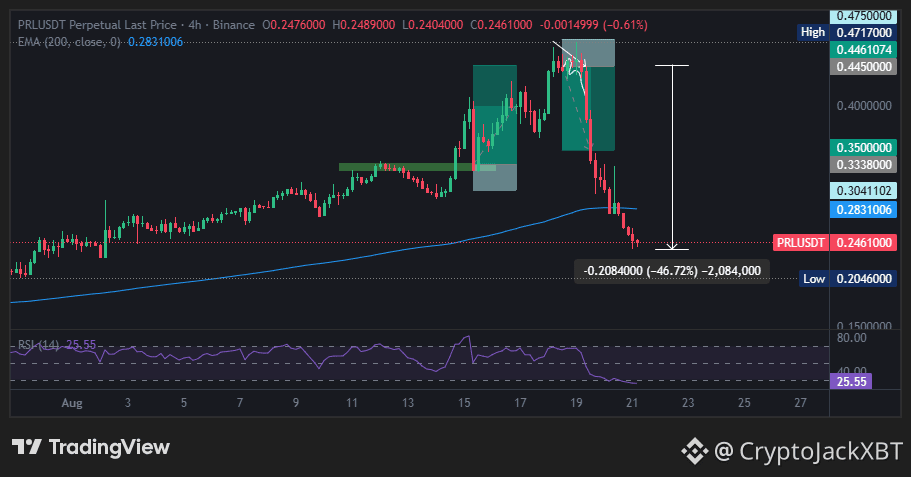Click the date 21 on the time axis
This screenshot has height=477, width=911.
[x=632, y=403]
